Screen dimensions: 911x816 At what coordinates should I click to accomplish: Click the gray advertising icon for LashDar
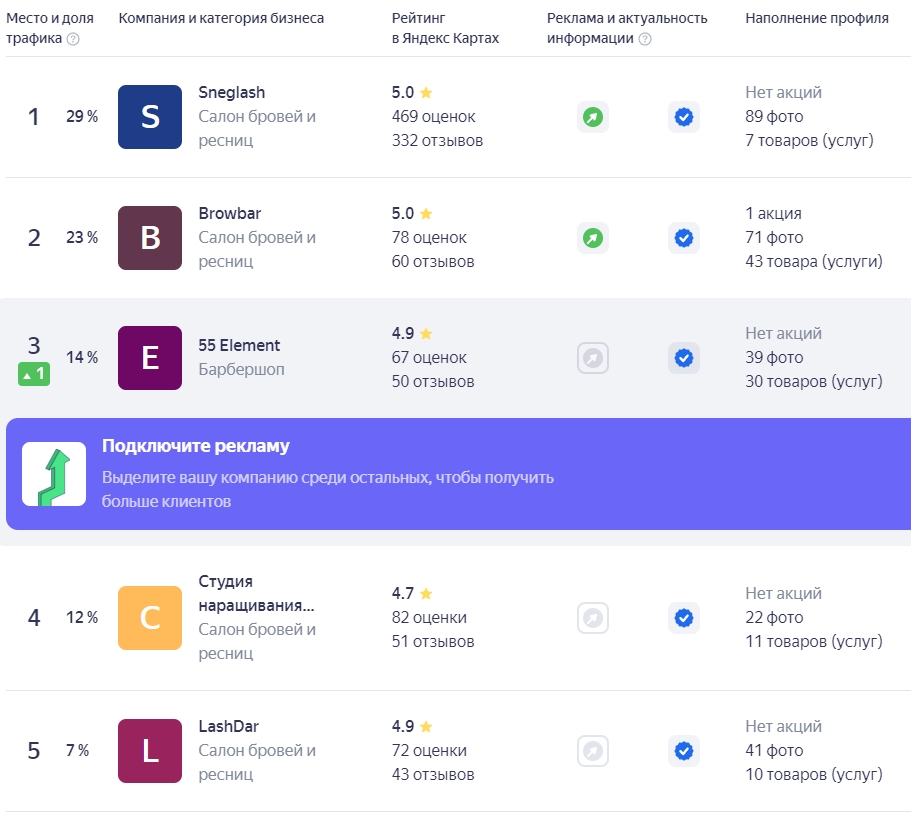(593, 751)
